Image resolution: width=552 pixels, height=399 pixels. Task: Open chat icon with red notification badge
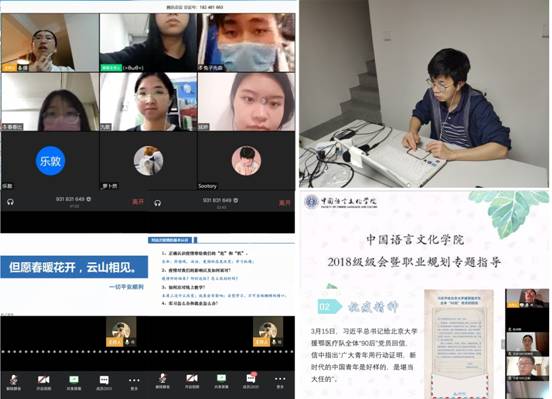(x=251, y=378)
